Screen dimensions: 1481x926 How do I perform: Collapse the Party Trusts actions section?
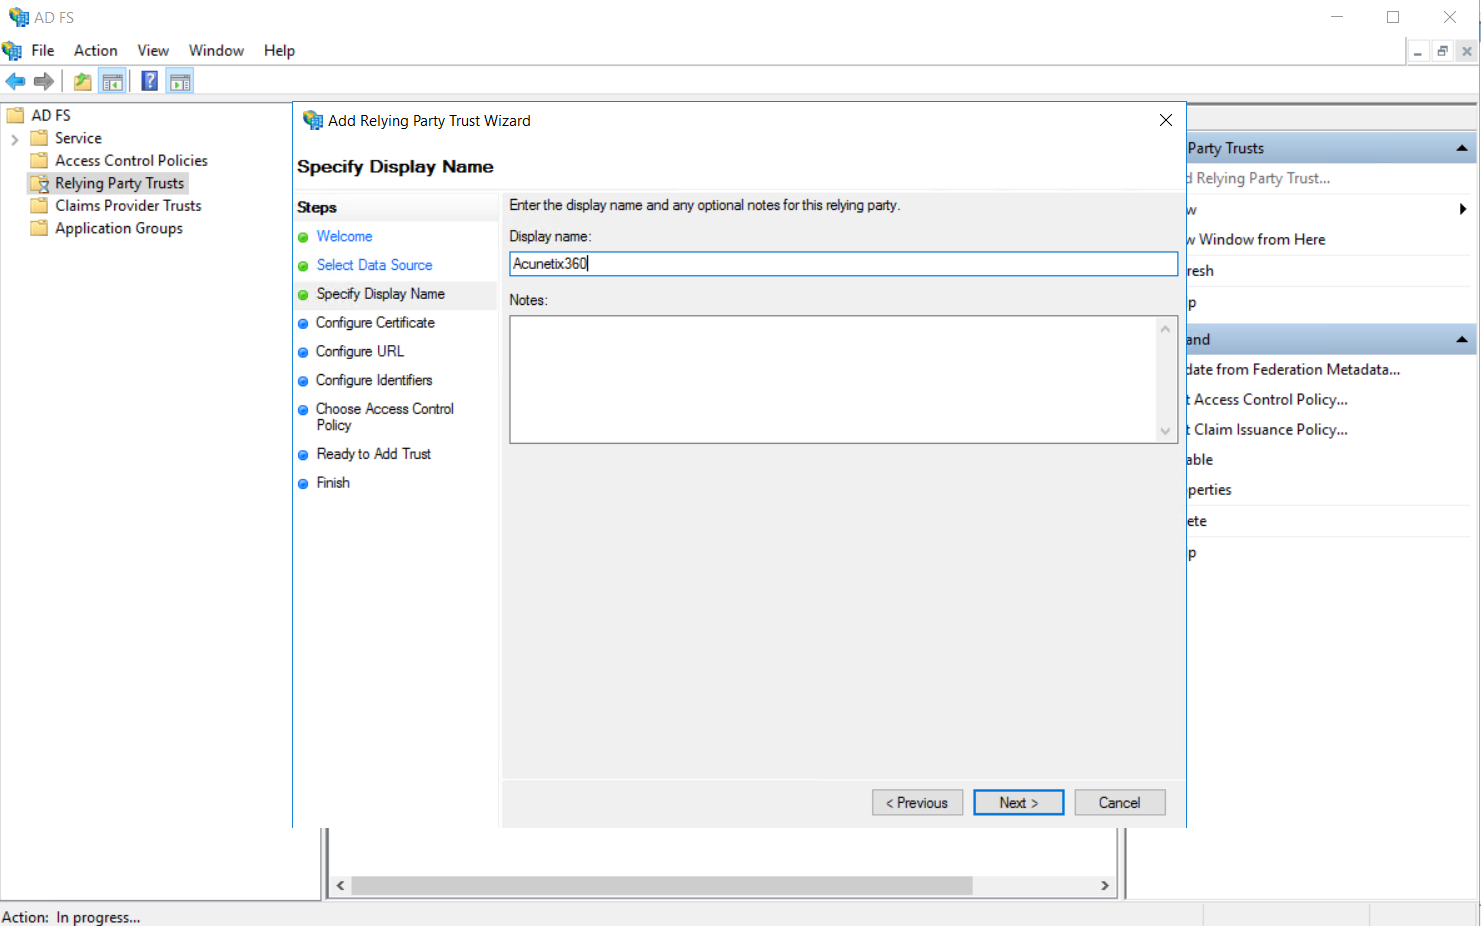click(1462, 148)
